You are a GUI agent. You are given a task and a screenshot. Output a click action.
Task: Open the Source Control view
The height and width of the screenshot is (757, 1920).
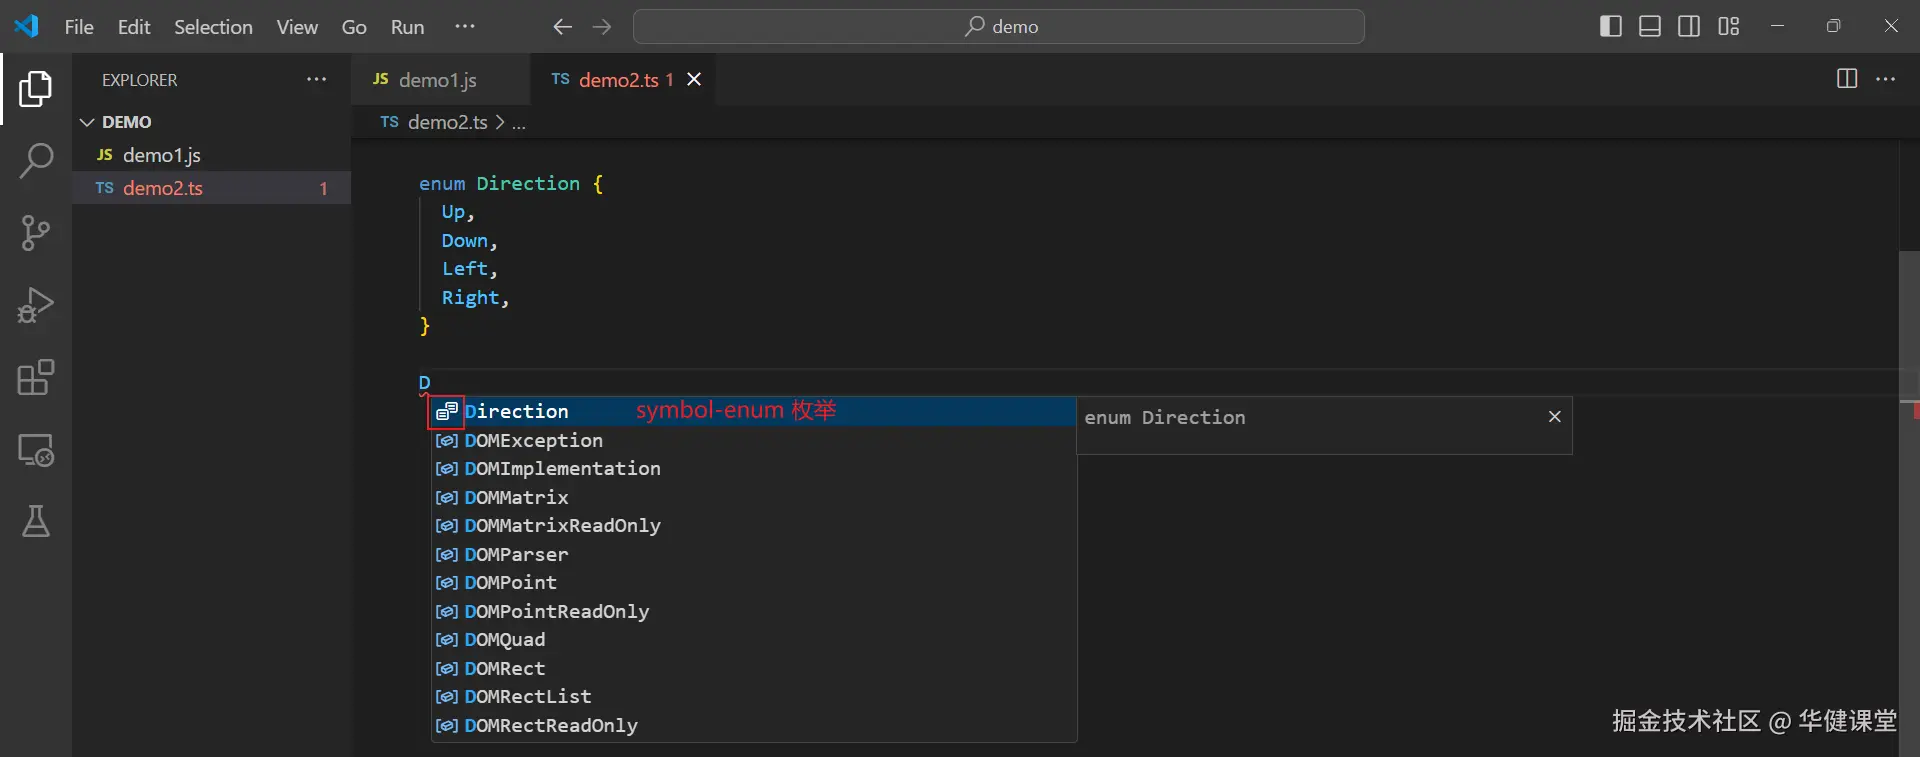pos(36,233)
